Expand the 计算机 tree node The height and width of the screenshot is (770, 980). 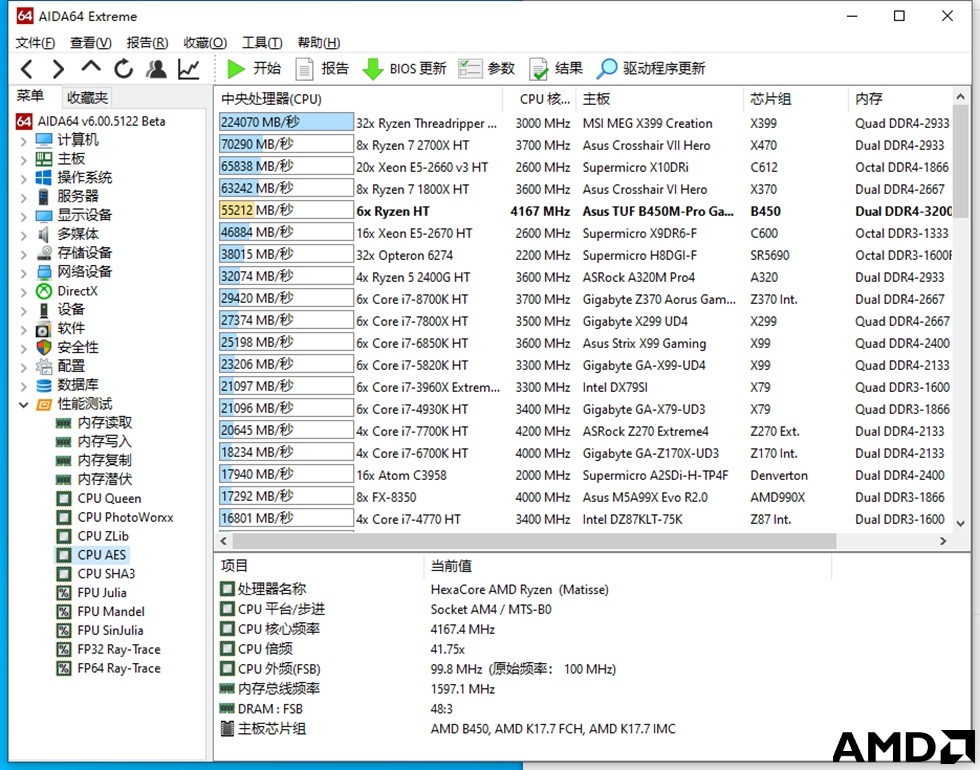coord(24,141)
